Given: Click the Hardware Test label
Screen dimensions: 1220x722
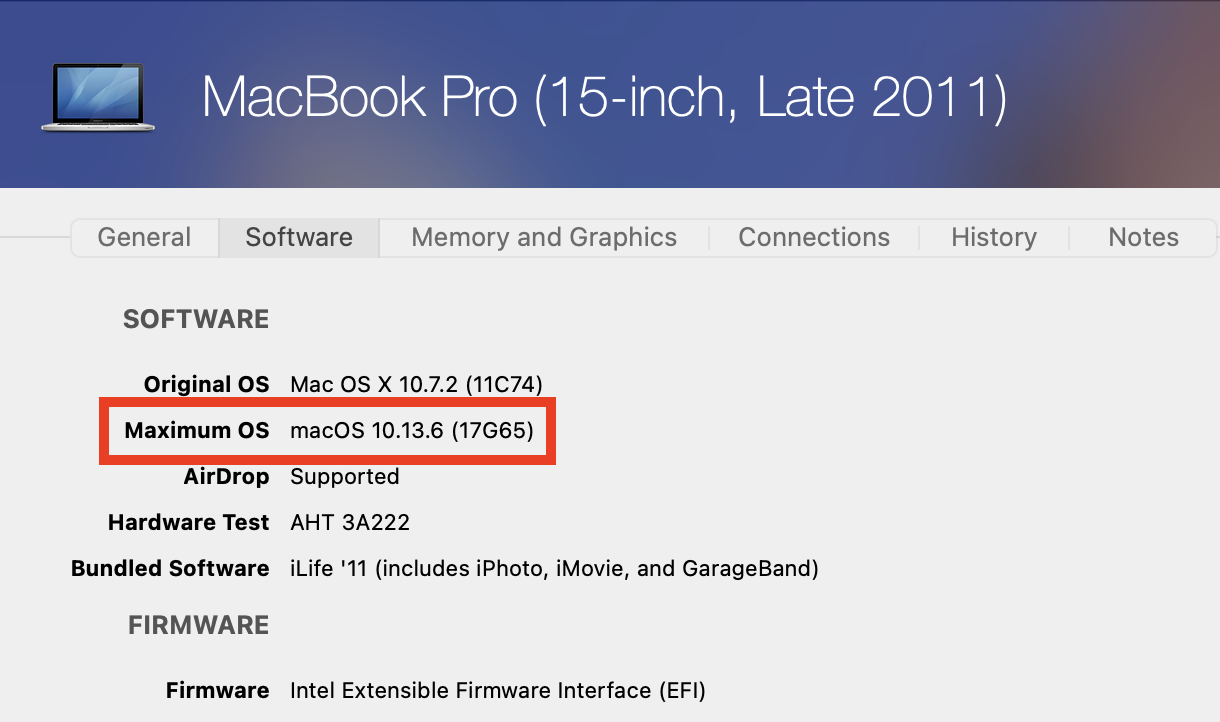Looking at the screenshot, I should point(188,523).
